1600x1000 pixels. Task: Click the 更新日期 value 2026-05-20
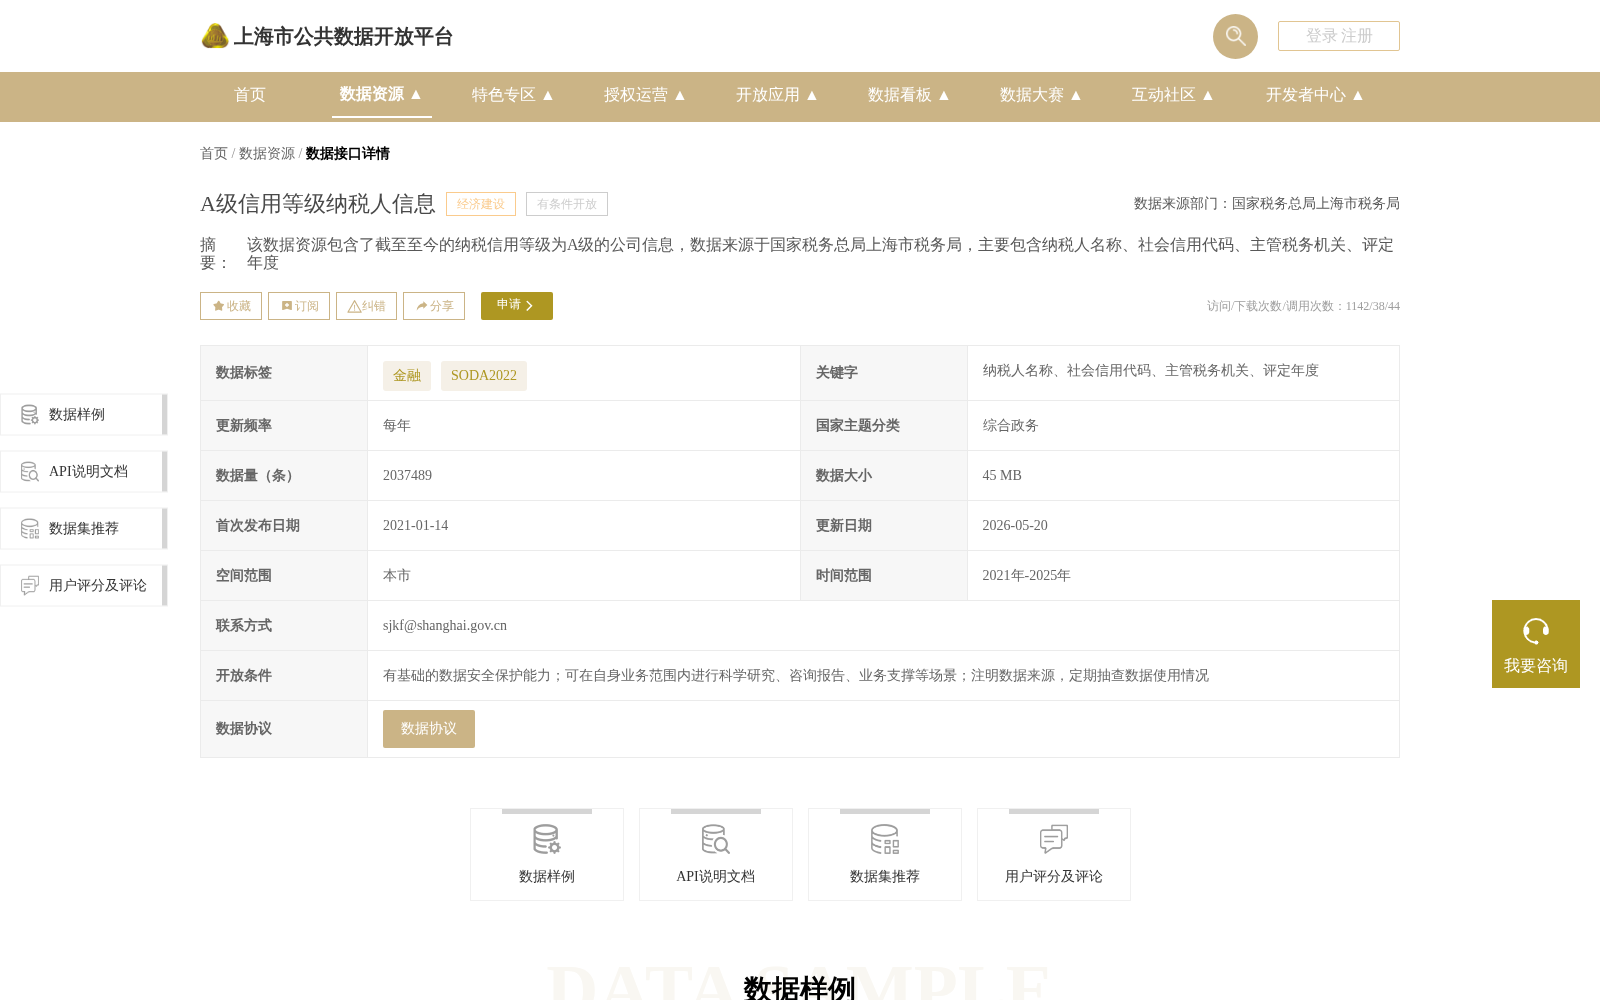tap(1015, 526)
